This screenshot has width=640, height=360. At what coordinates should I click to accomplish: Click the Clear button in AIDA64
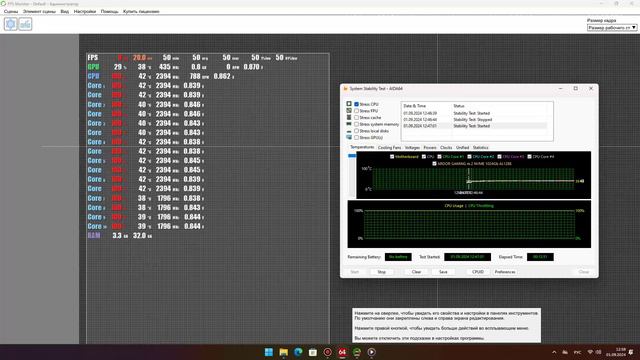(x=416, y=272)
